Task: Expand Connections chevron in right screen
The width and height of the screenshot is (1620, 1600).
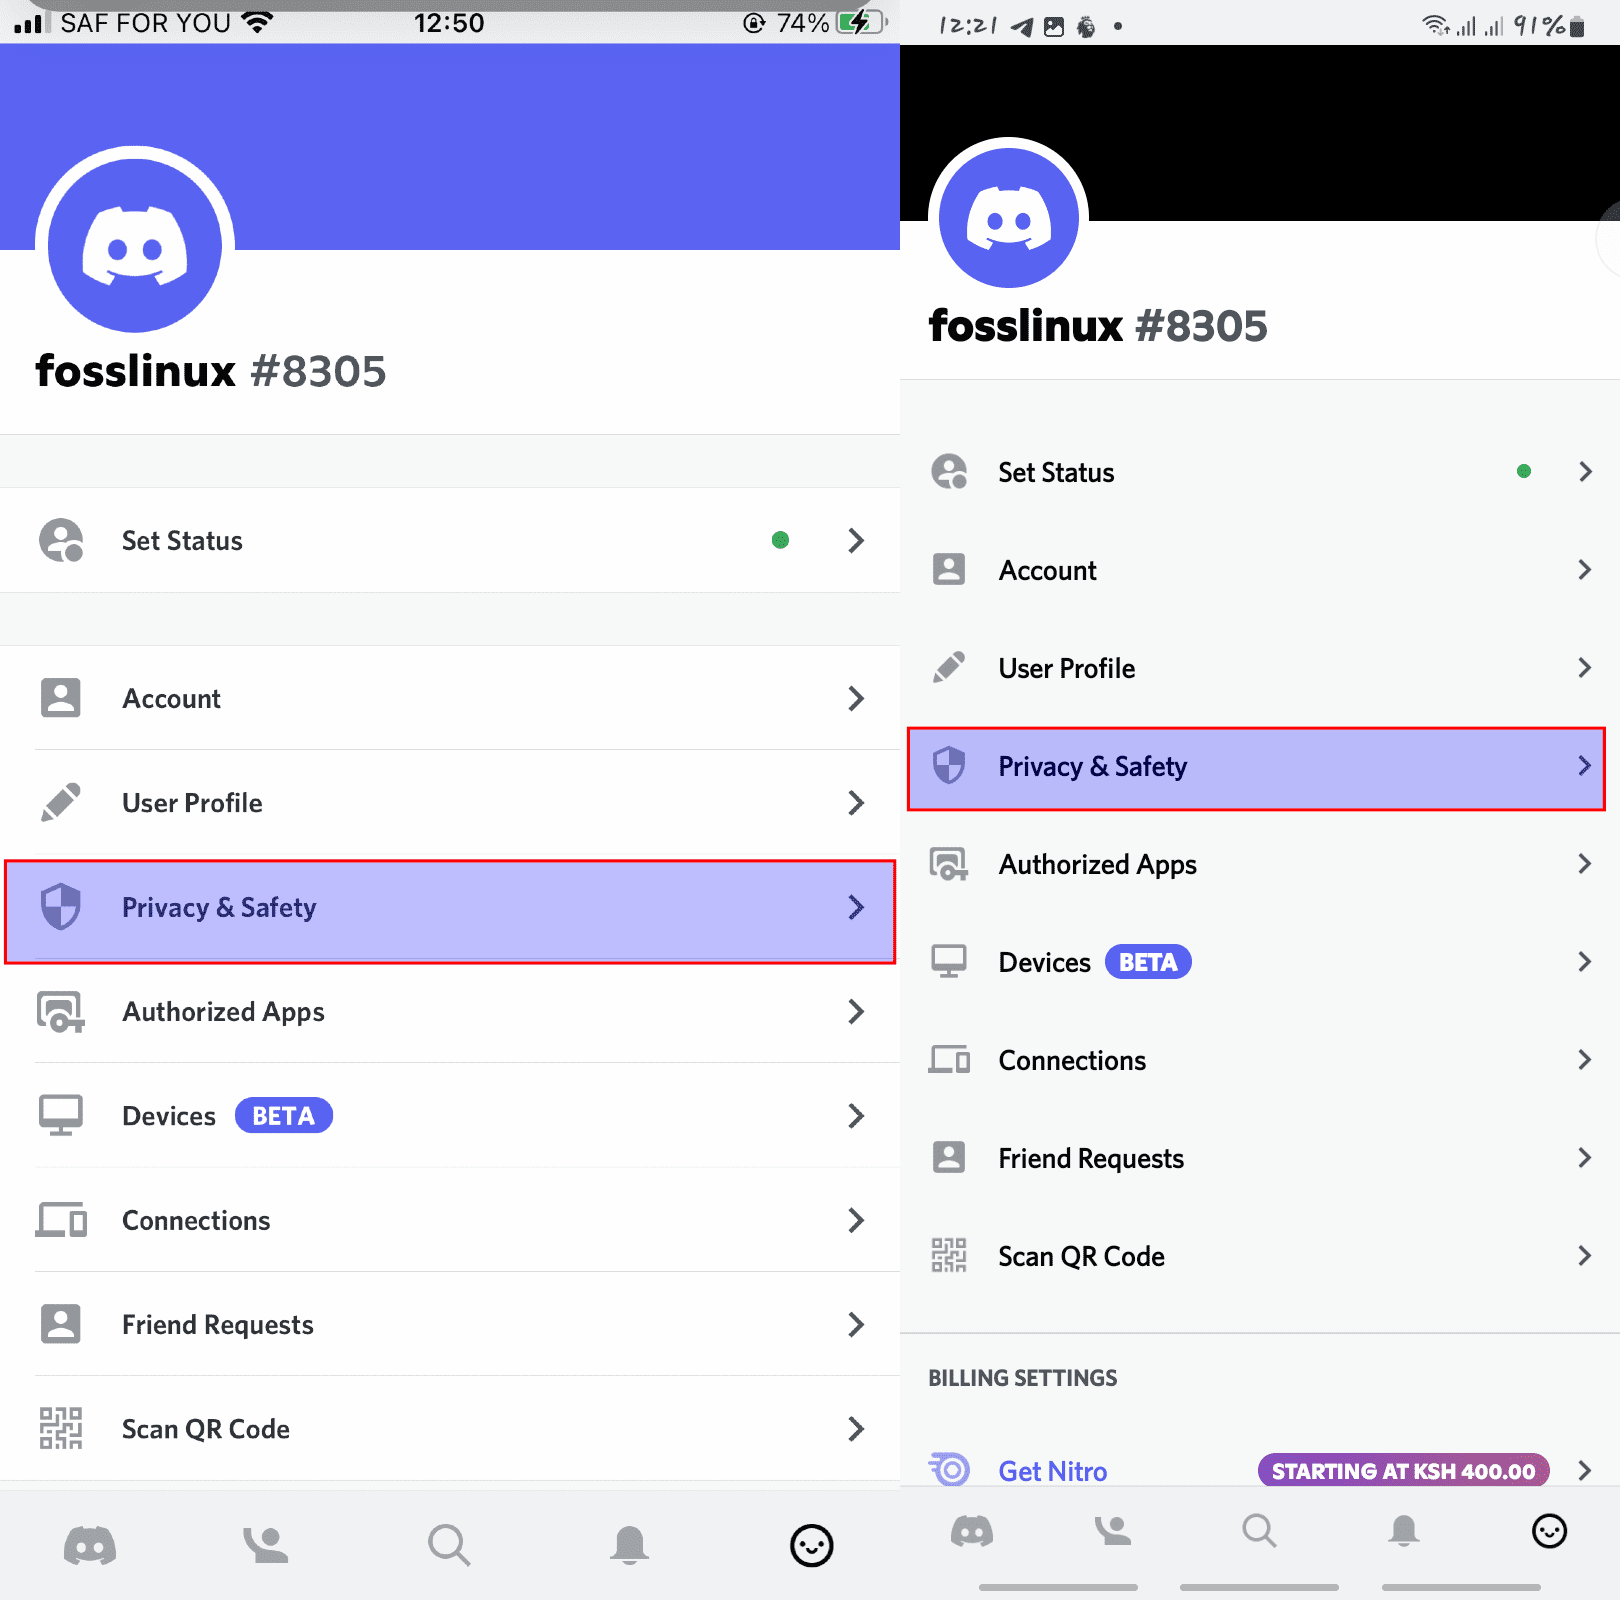Action: [x=1584, y=1059]
